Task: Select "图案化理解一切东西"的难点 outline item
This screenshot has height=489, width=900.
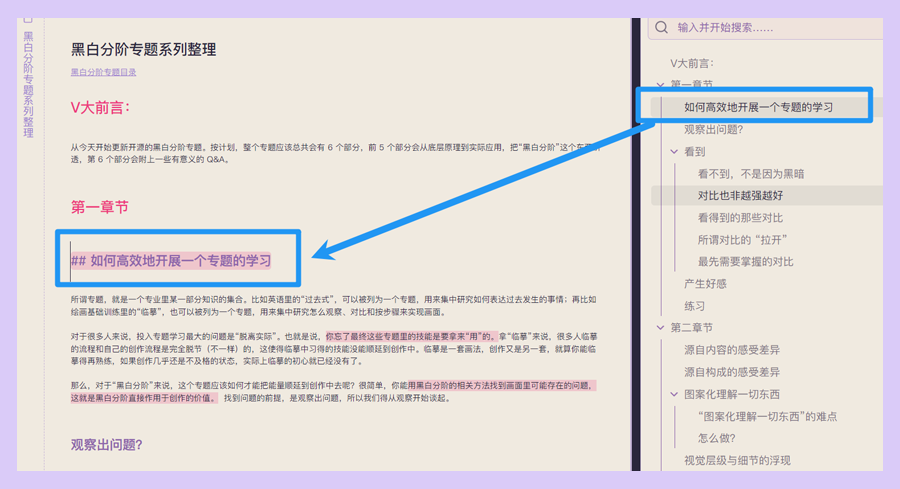Action: [x=767, y=416]
